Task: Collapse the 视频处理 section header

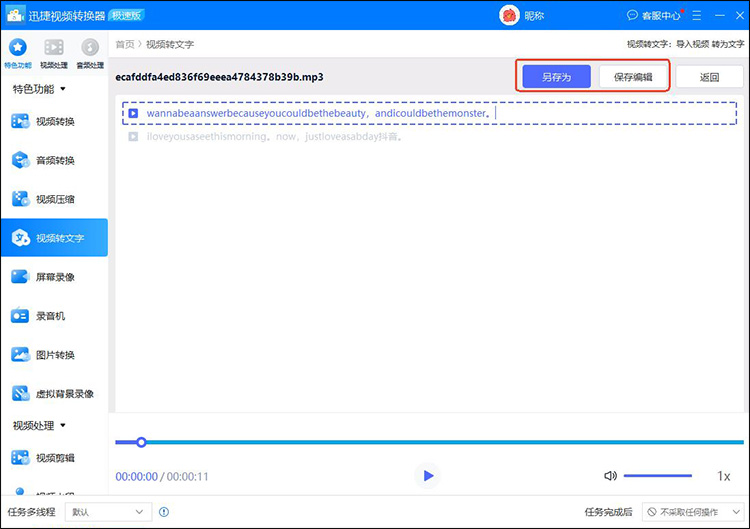Action: 39,425
